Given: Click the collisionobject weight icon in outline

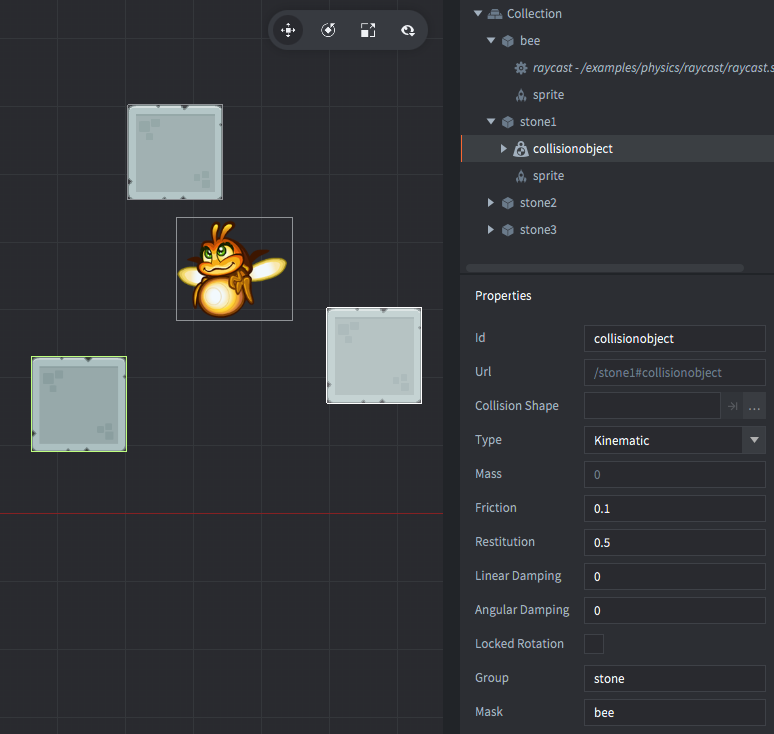Looking at the screenshot, I should 520,149.
